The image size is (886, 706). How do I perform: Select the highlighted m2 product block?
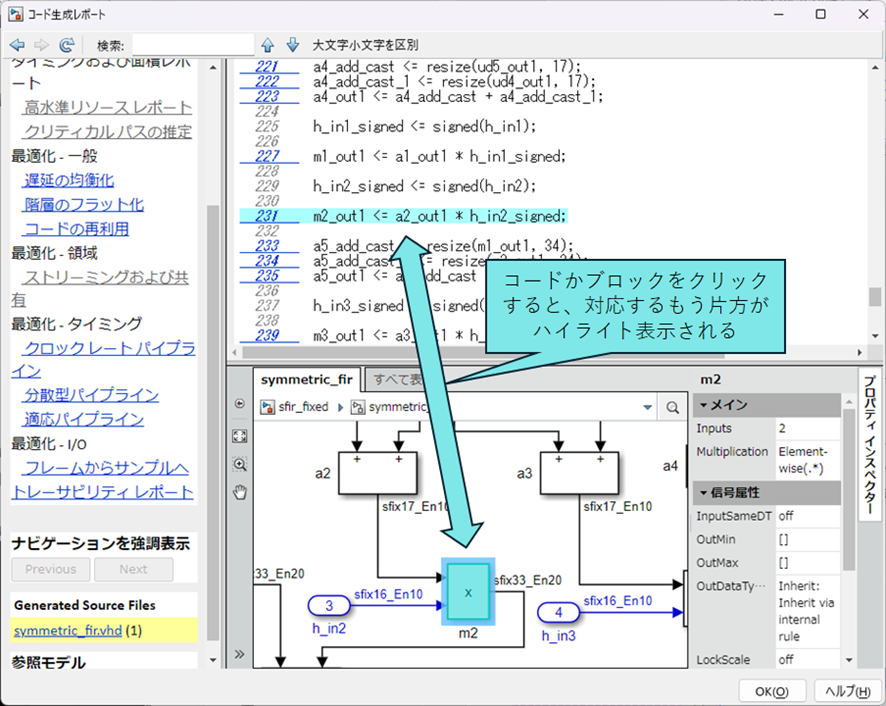point(468,591)
